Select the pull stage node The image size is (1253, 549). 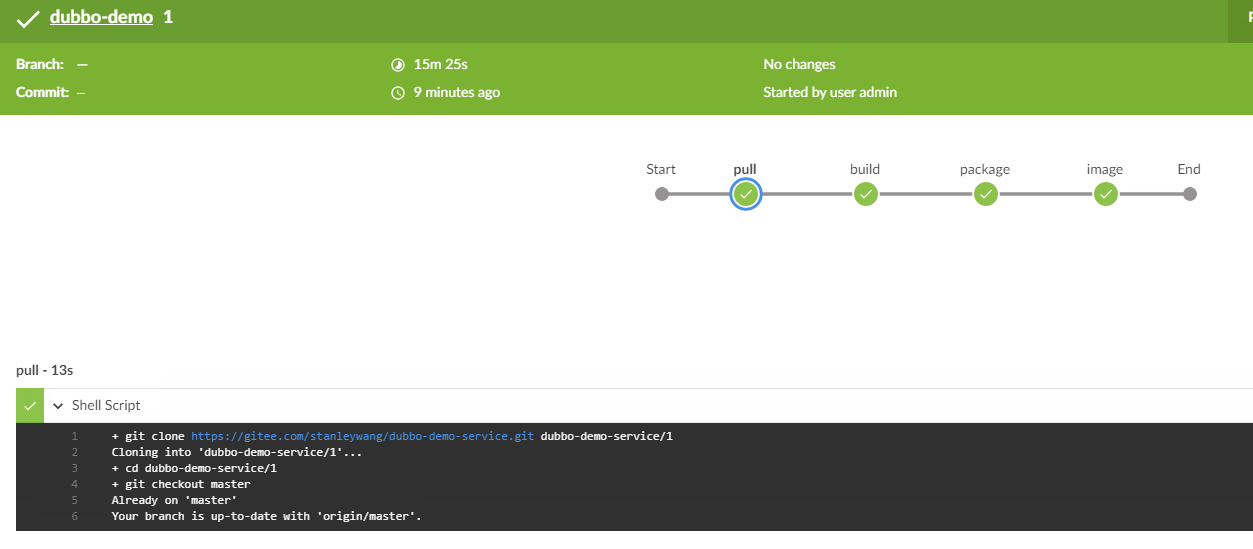tap(745, 194)
